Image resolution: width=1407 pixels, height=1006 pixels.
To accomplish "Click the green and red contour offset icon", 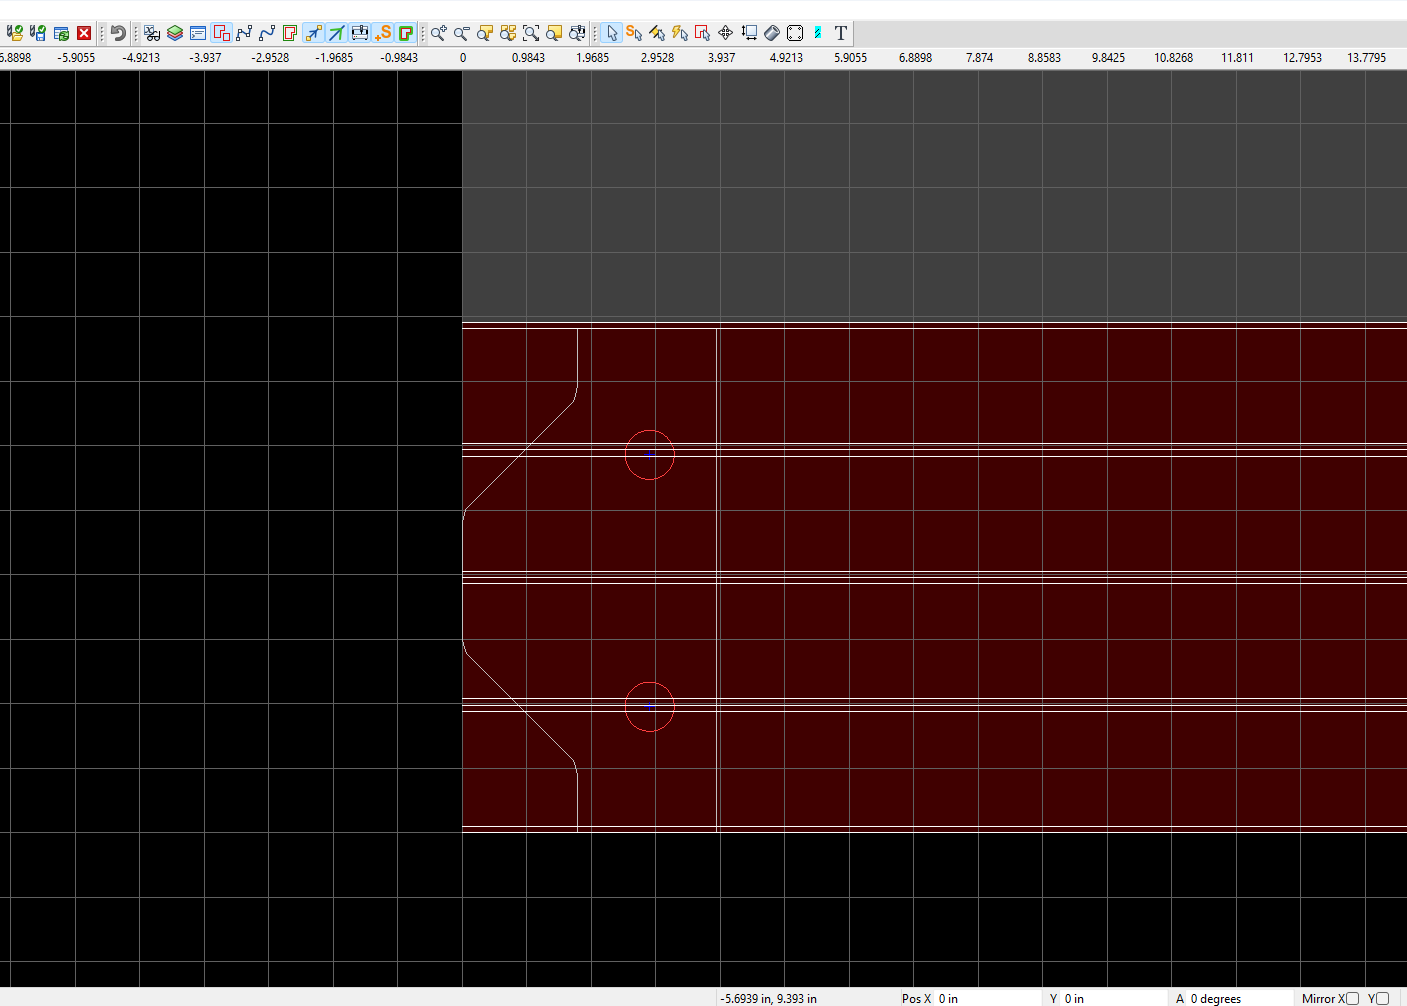I will (x=290, y=33).
